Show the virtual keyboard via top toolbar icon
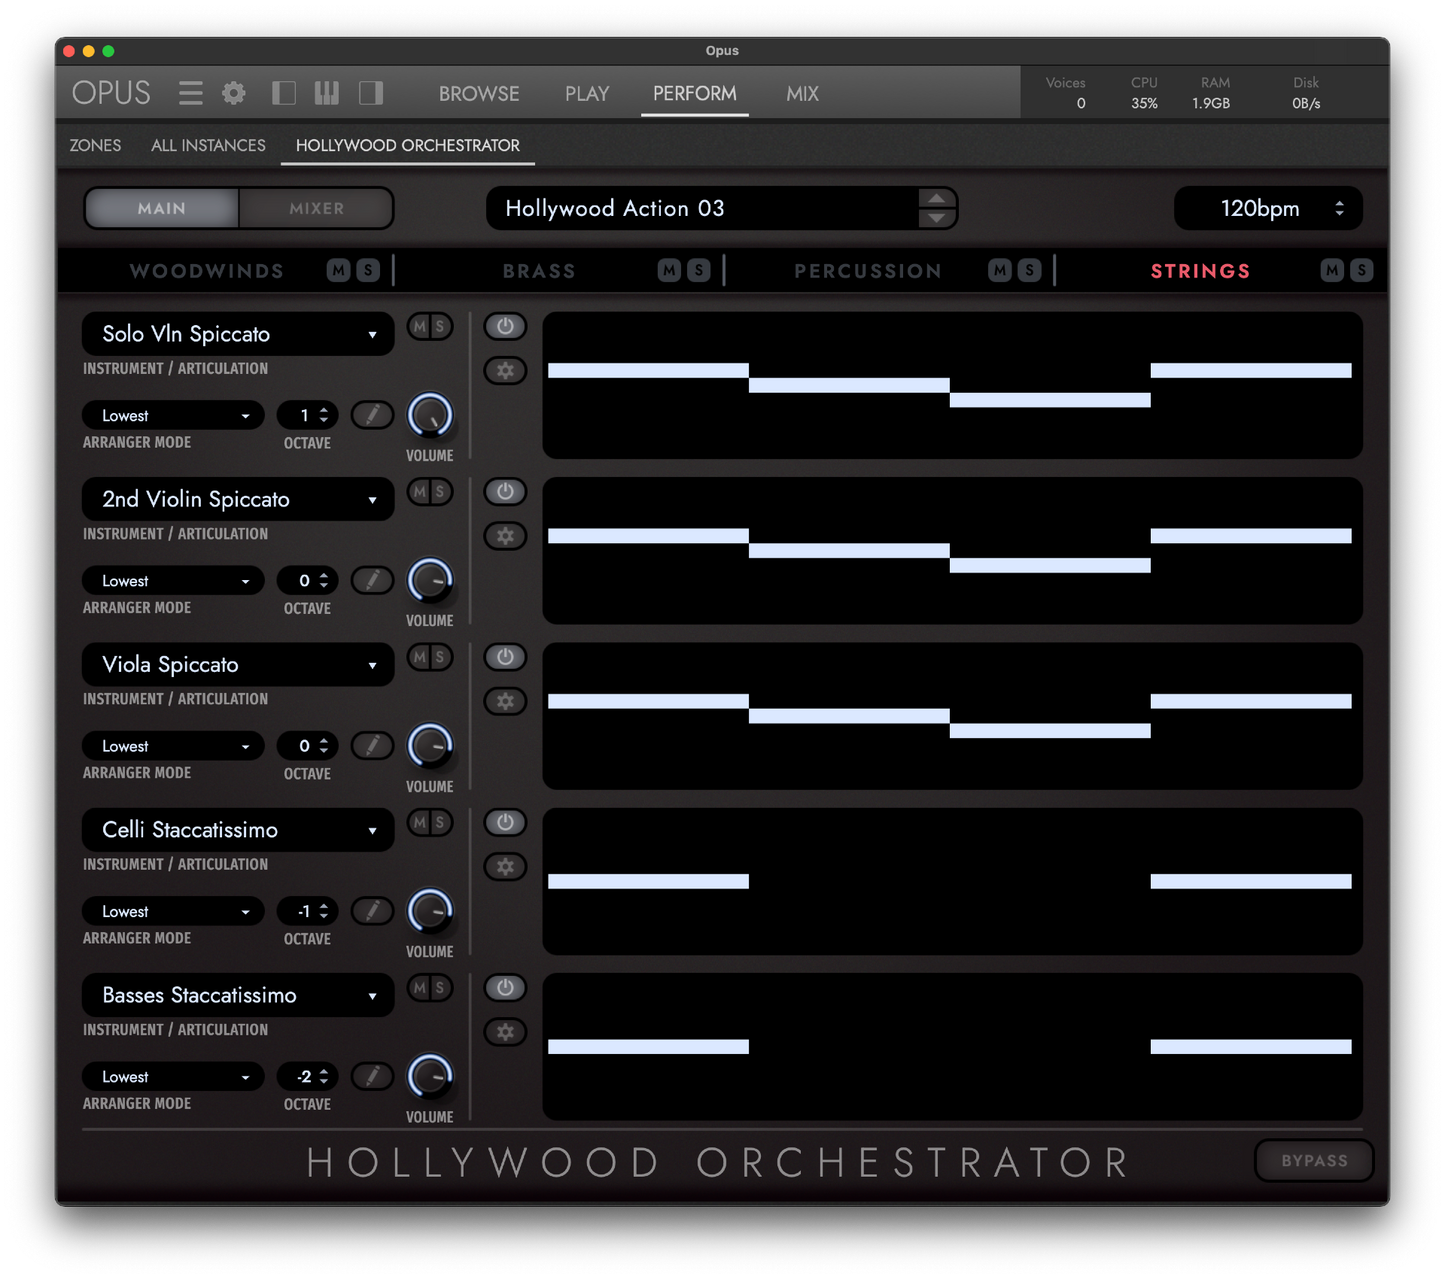Viewport: 1445px width, 1279px height. click(x=326, y=92)
